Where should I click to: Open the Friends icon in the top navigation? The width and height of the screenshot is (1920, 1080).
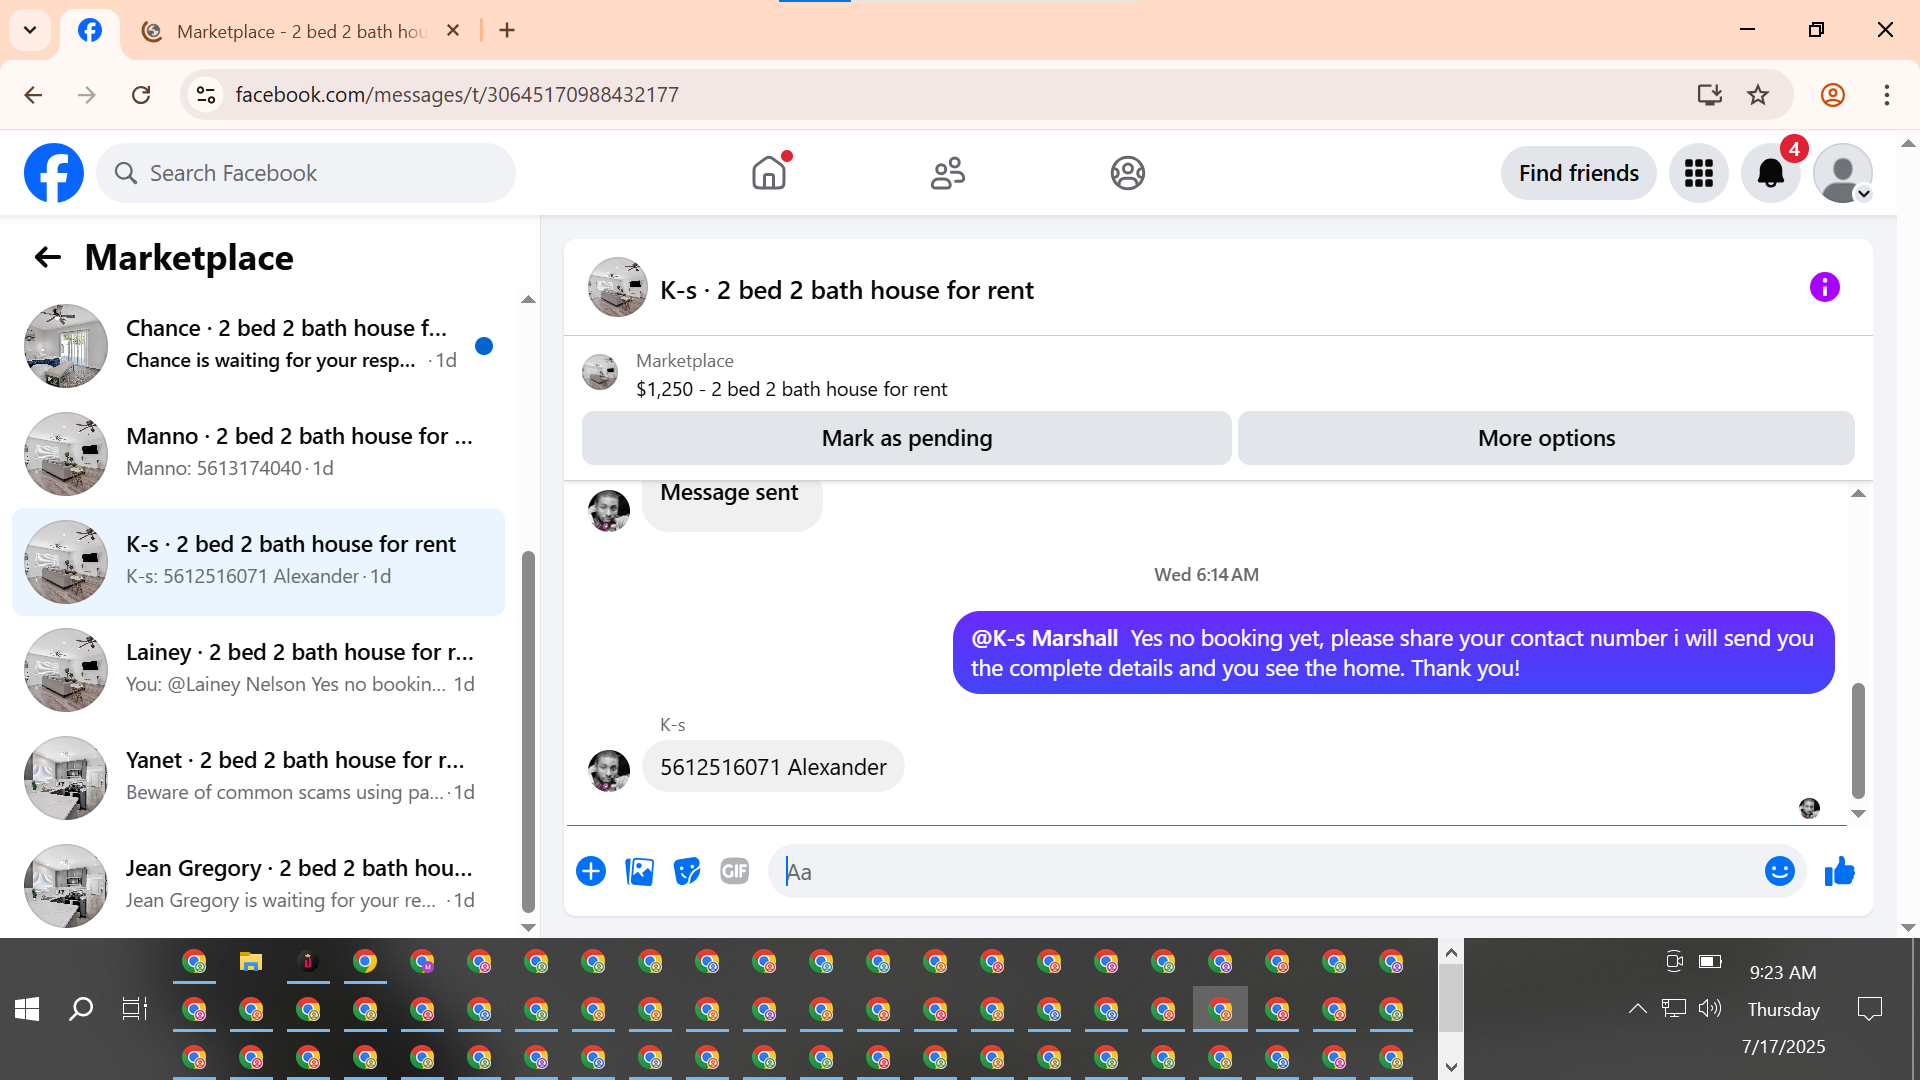click(x=948, y=173)
